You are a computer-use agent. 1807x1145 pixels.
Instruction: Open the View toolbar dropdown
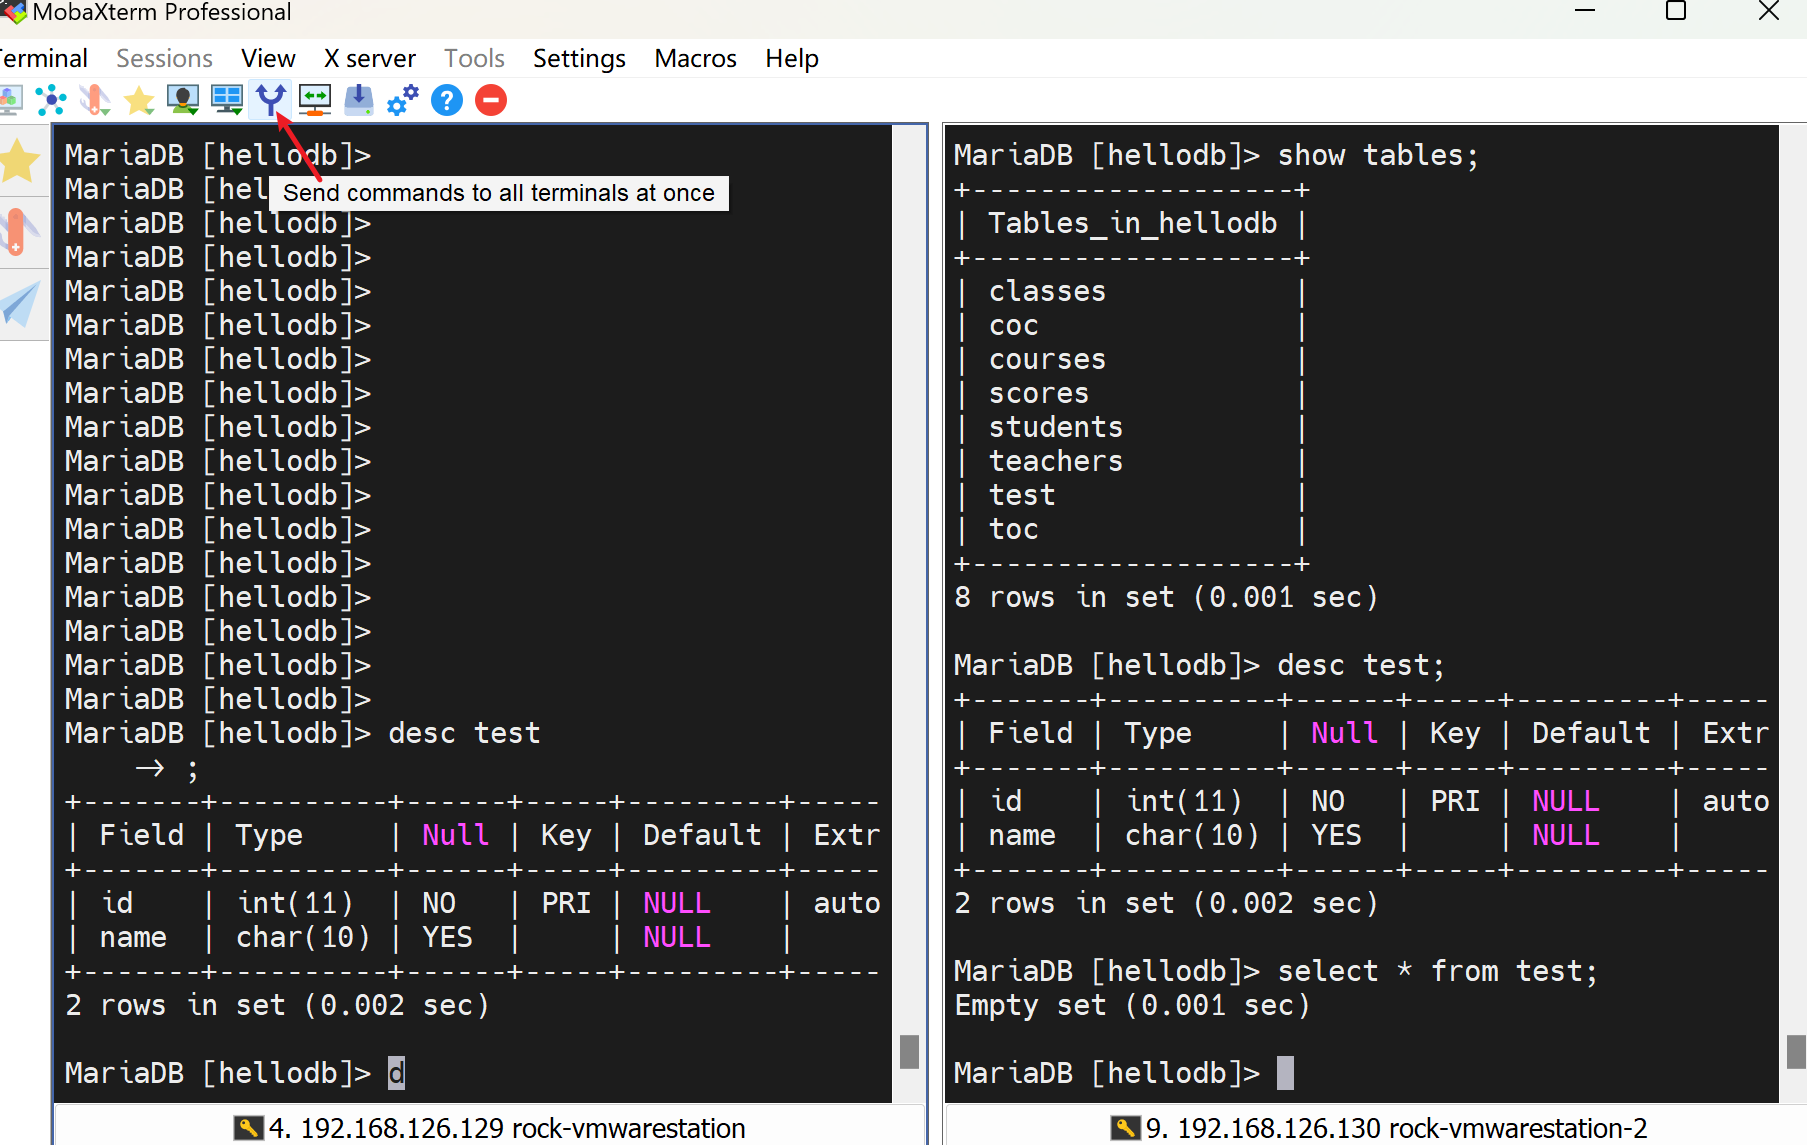pos(183,100)
